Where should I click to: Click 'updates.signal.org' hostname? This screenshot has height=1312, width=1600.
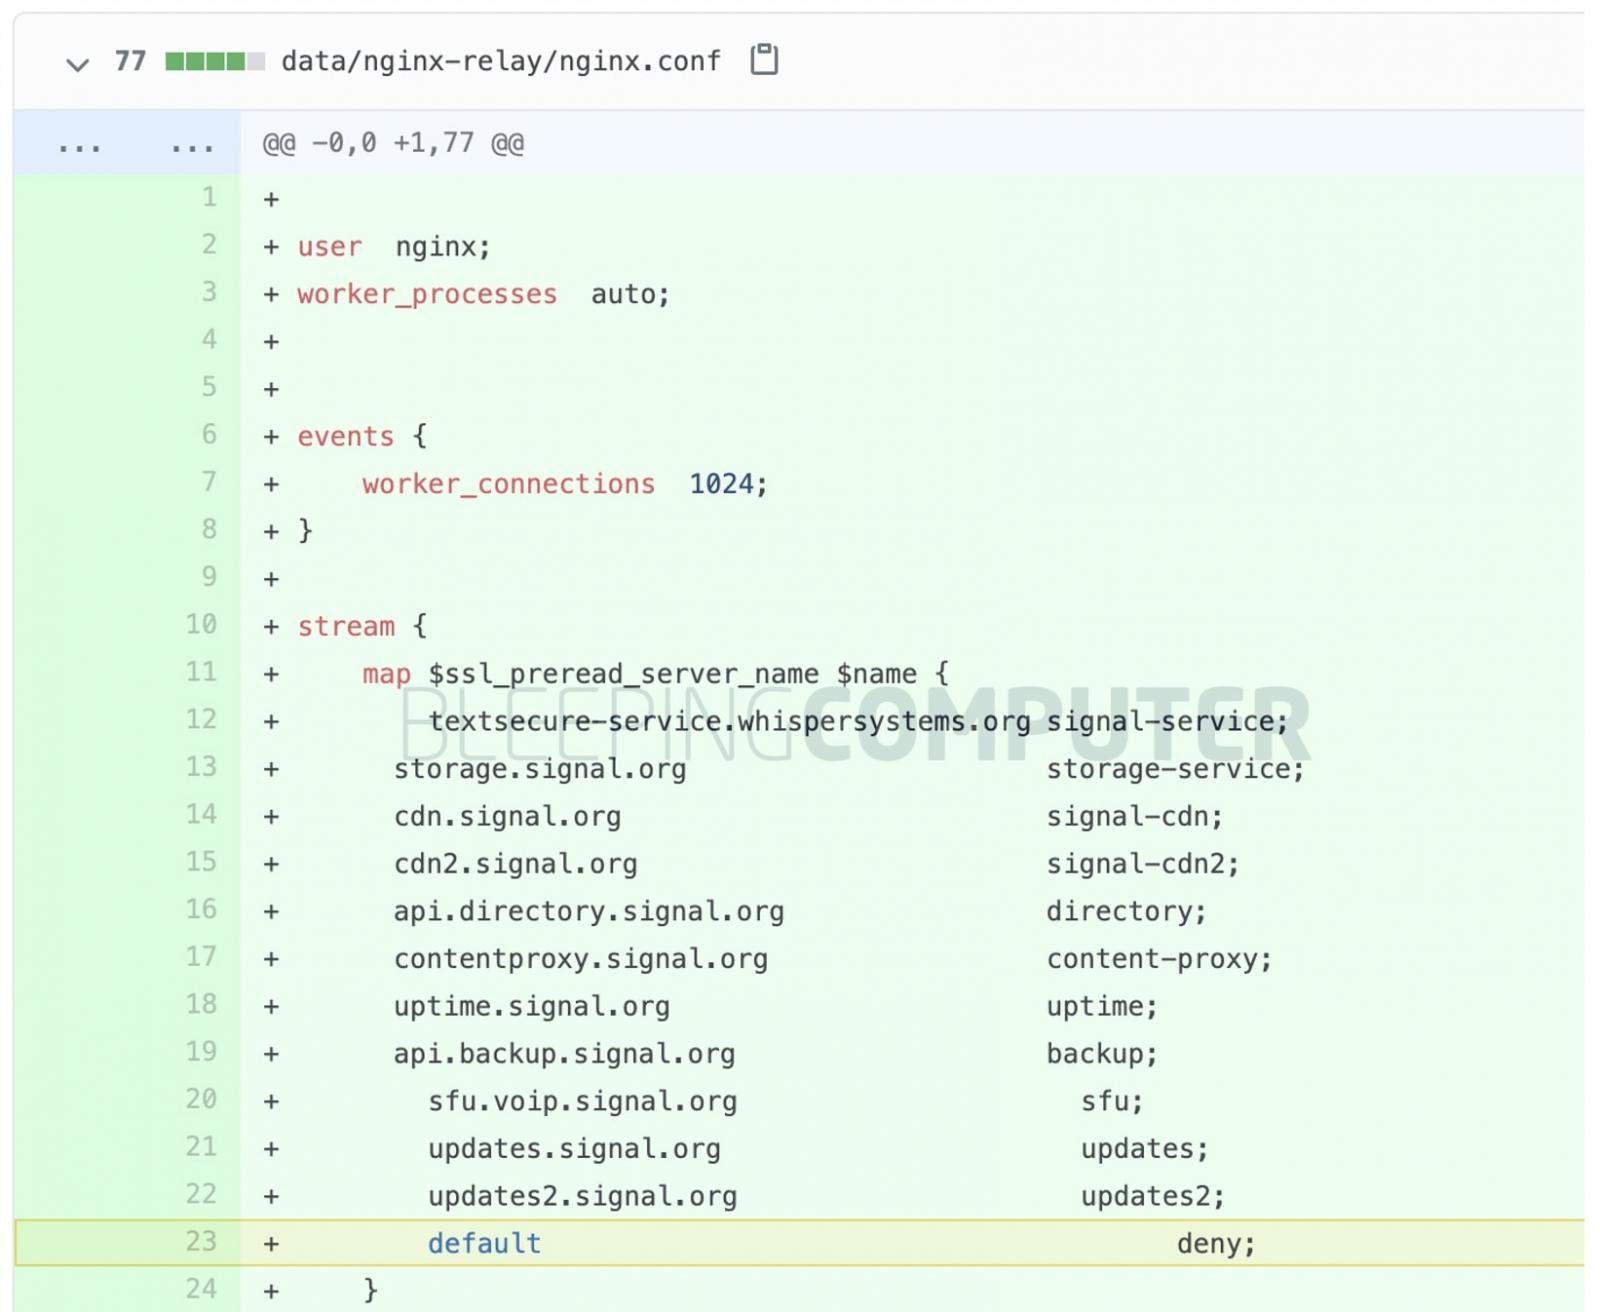(574, 1149)
